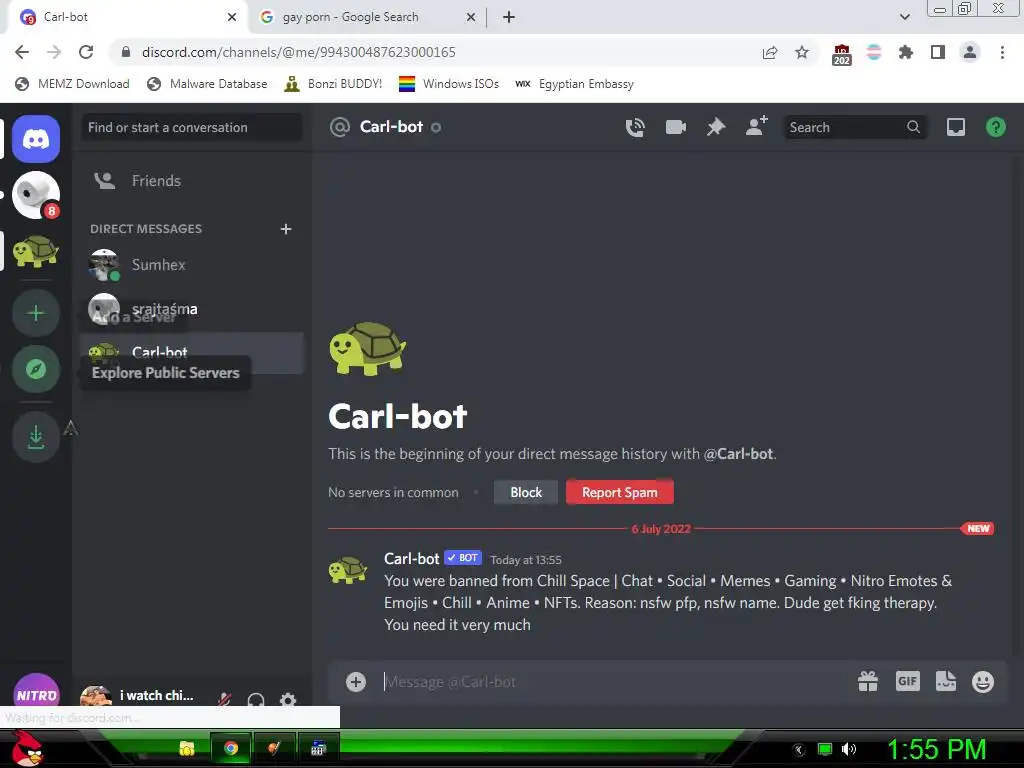Click the Carl-bot username in the message
1024x768 pixels.
pyautogui.click(x=411, y=559)
